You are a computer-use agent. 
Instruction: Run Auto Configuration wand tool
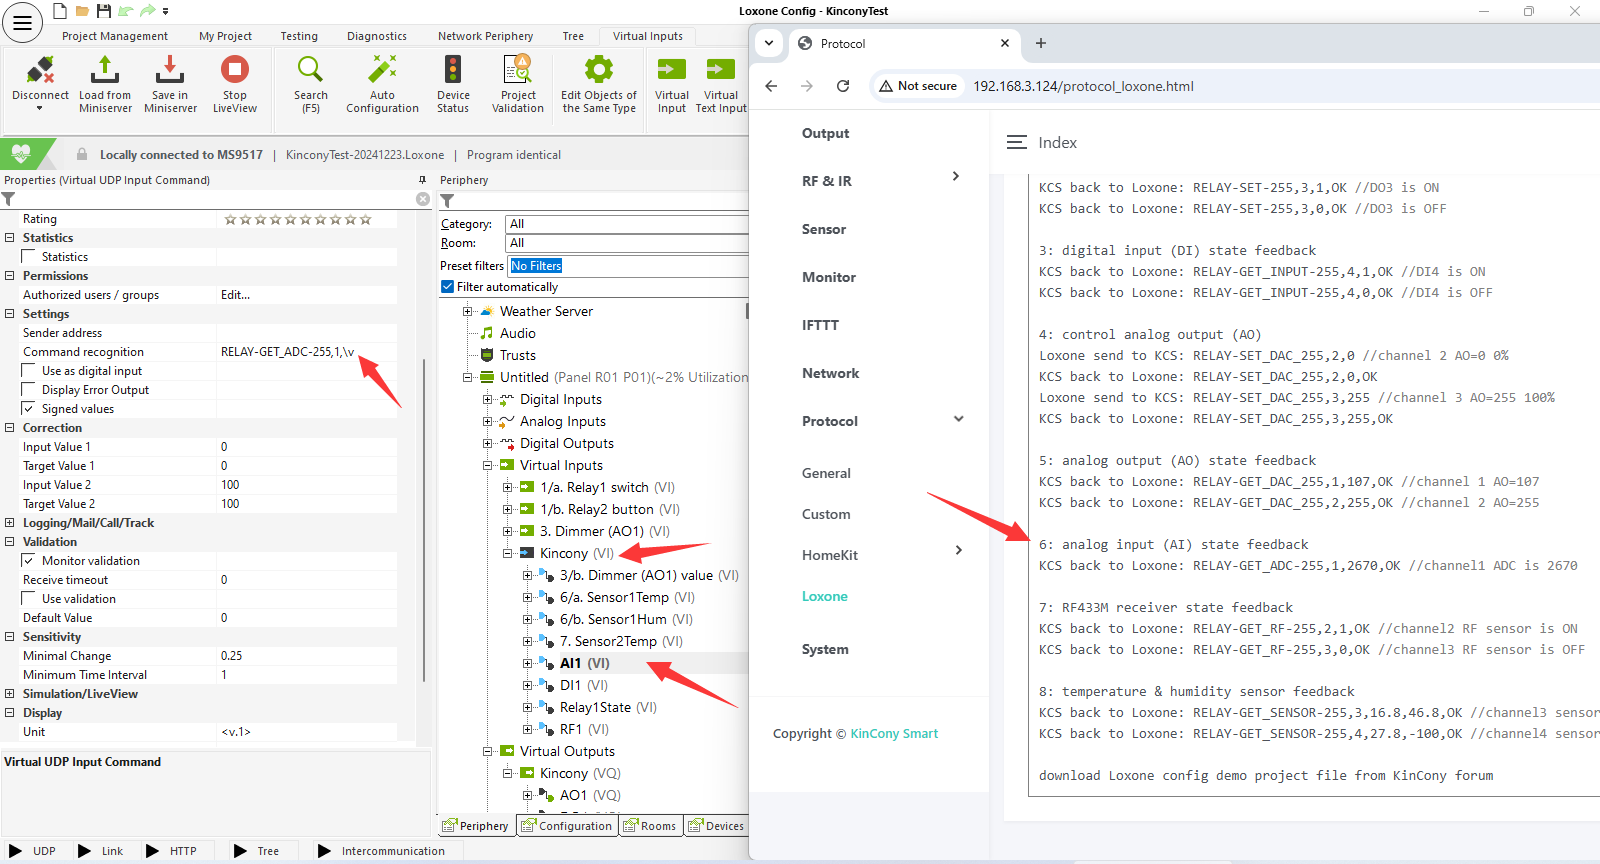pyautogui.click(x=382, y=71)
